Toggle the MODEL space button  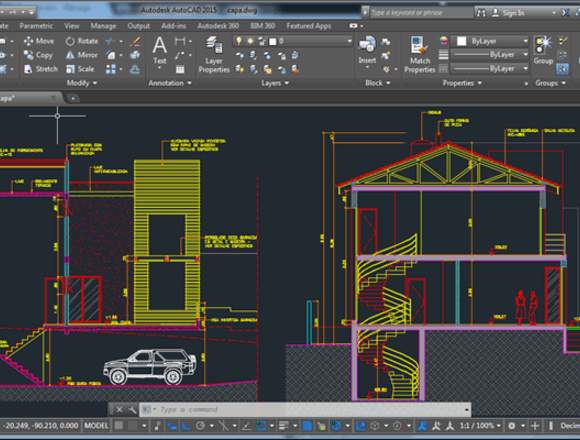tap(97, 426)
